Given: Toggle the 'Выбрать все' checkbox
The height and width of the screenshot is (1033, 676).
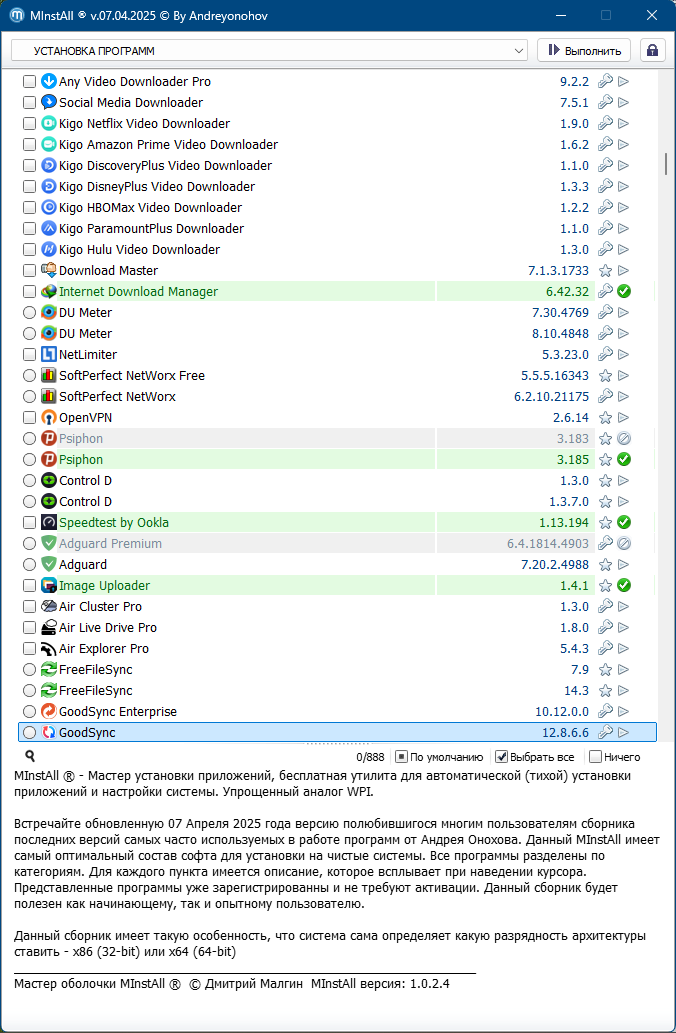Looking at the screenshot, I should [501, 757].
